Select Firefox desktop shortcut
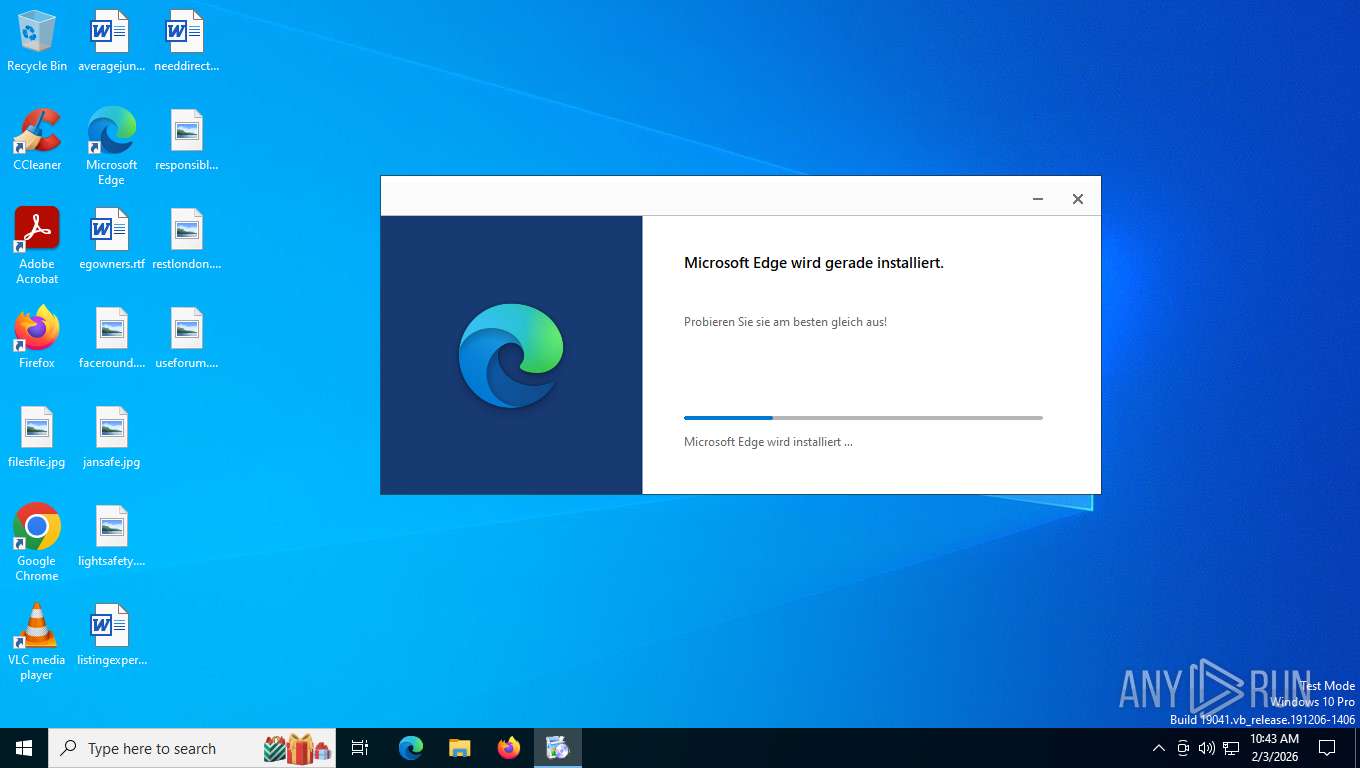Image resolution: width=1360 pixels, height=768 pixels. (x=37, y=338)
